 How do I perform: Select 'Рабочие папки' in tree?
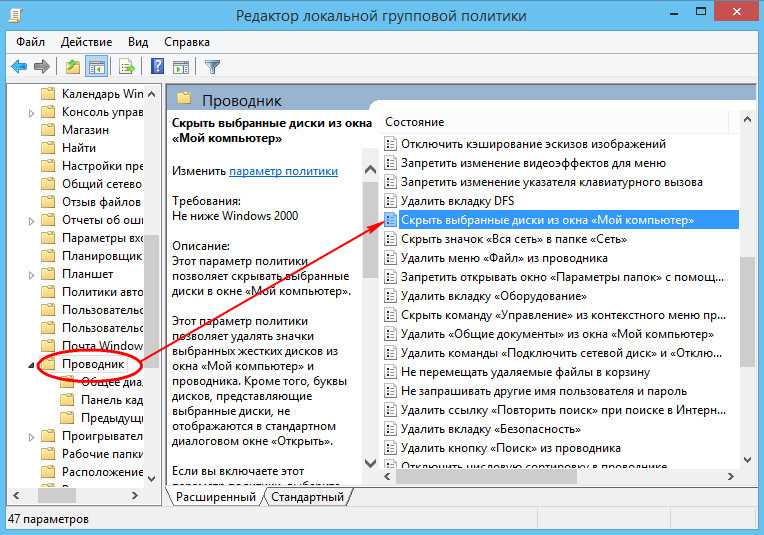coord(102,454)
